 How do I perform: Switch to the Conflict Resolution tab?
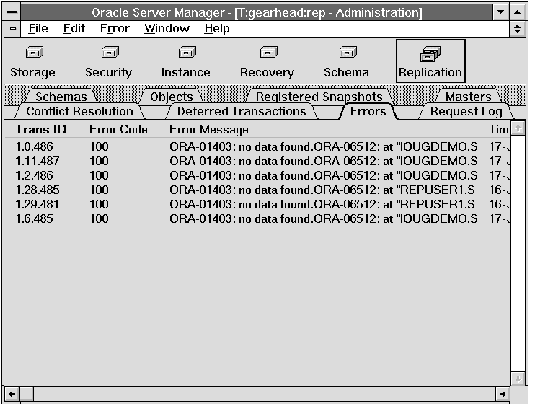point(80,111)
